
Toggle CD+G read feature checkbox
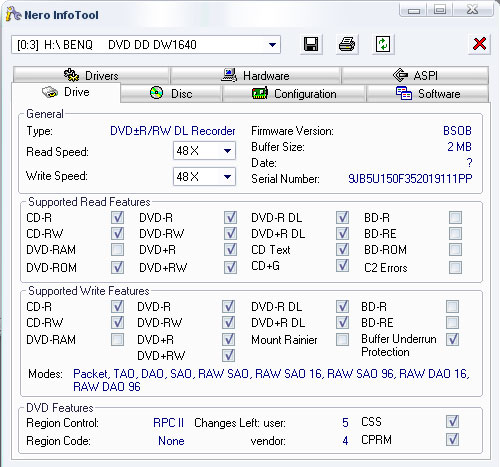[x=342, y=266]
